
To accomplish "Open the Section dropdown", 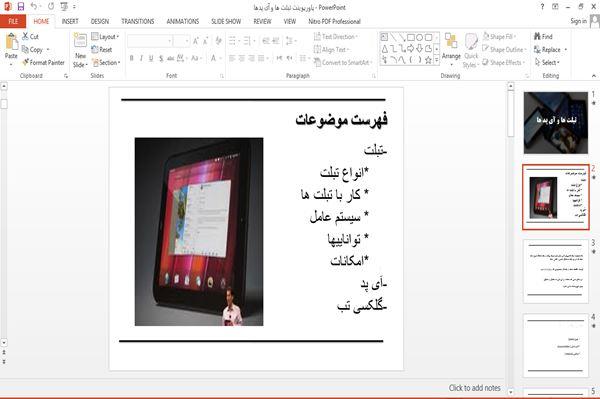I will (x=106, y=62).
